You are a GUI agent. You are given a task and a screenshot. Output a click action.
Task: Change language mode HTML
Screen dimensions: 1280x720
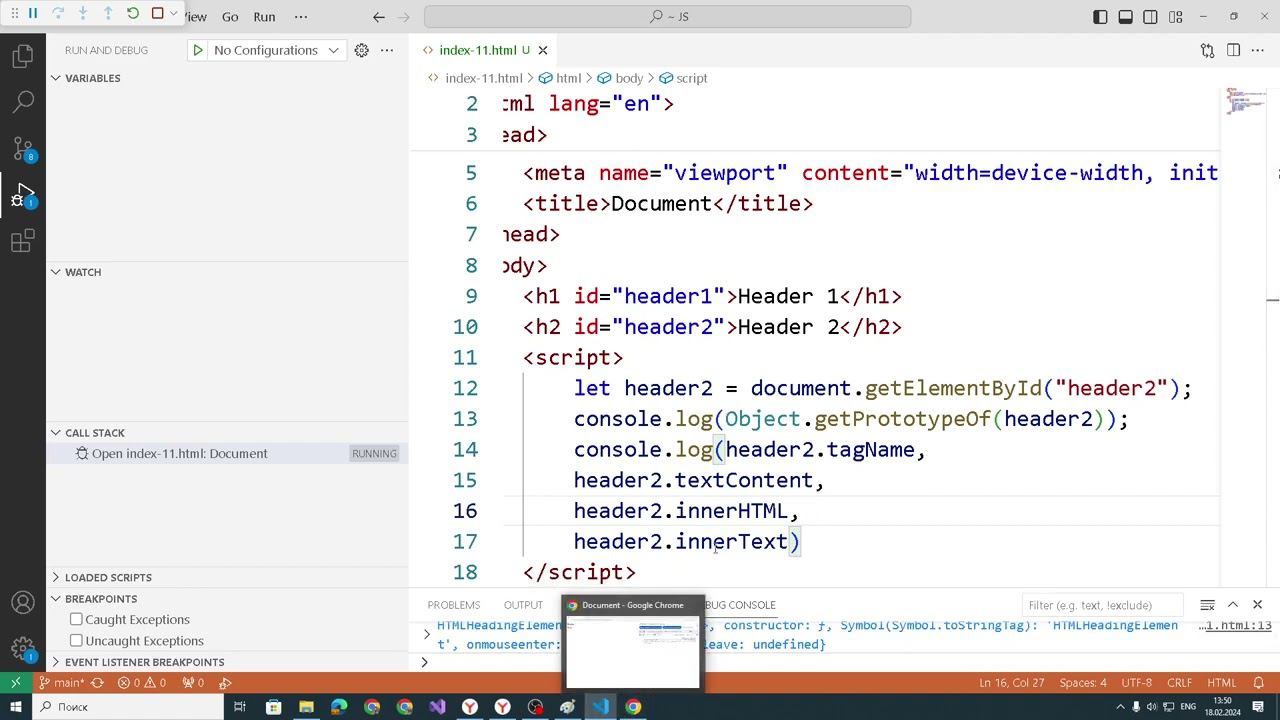coord(1222,683)
